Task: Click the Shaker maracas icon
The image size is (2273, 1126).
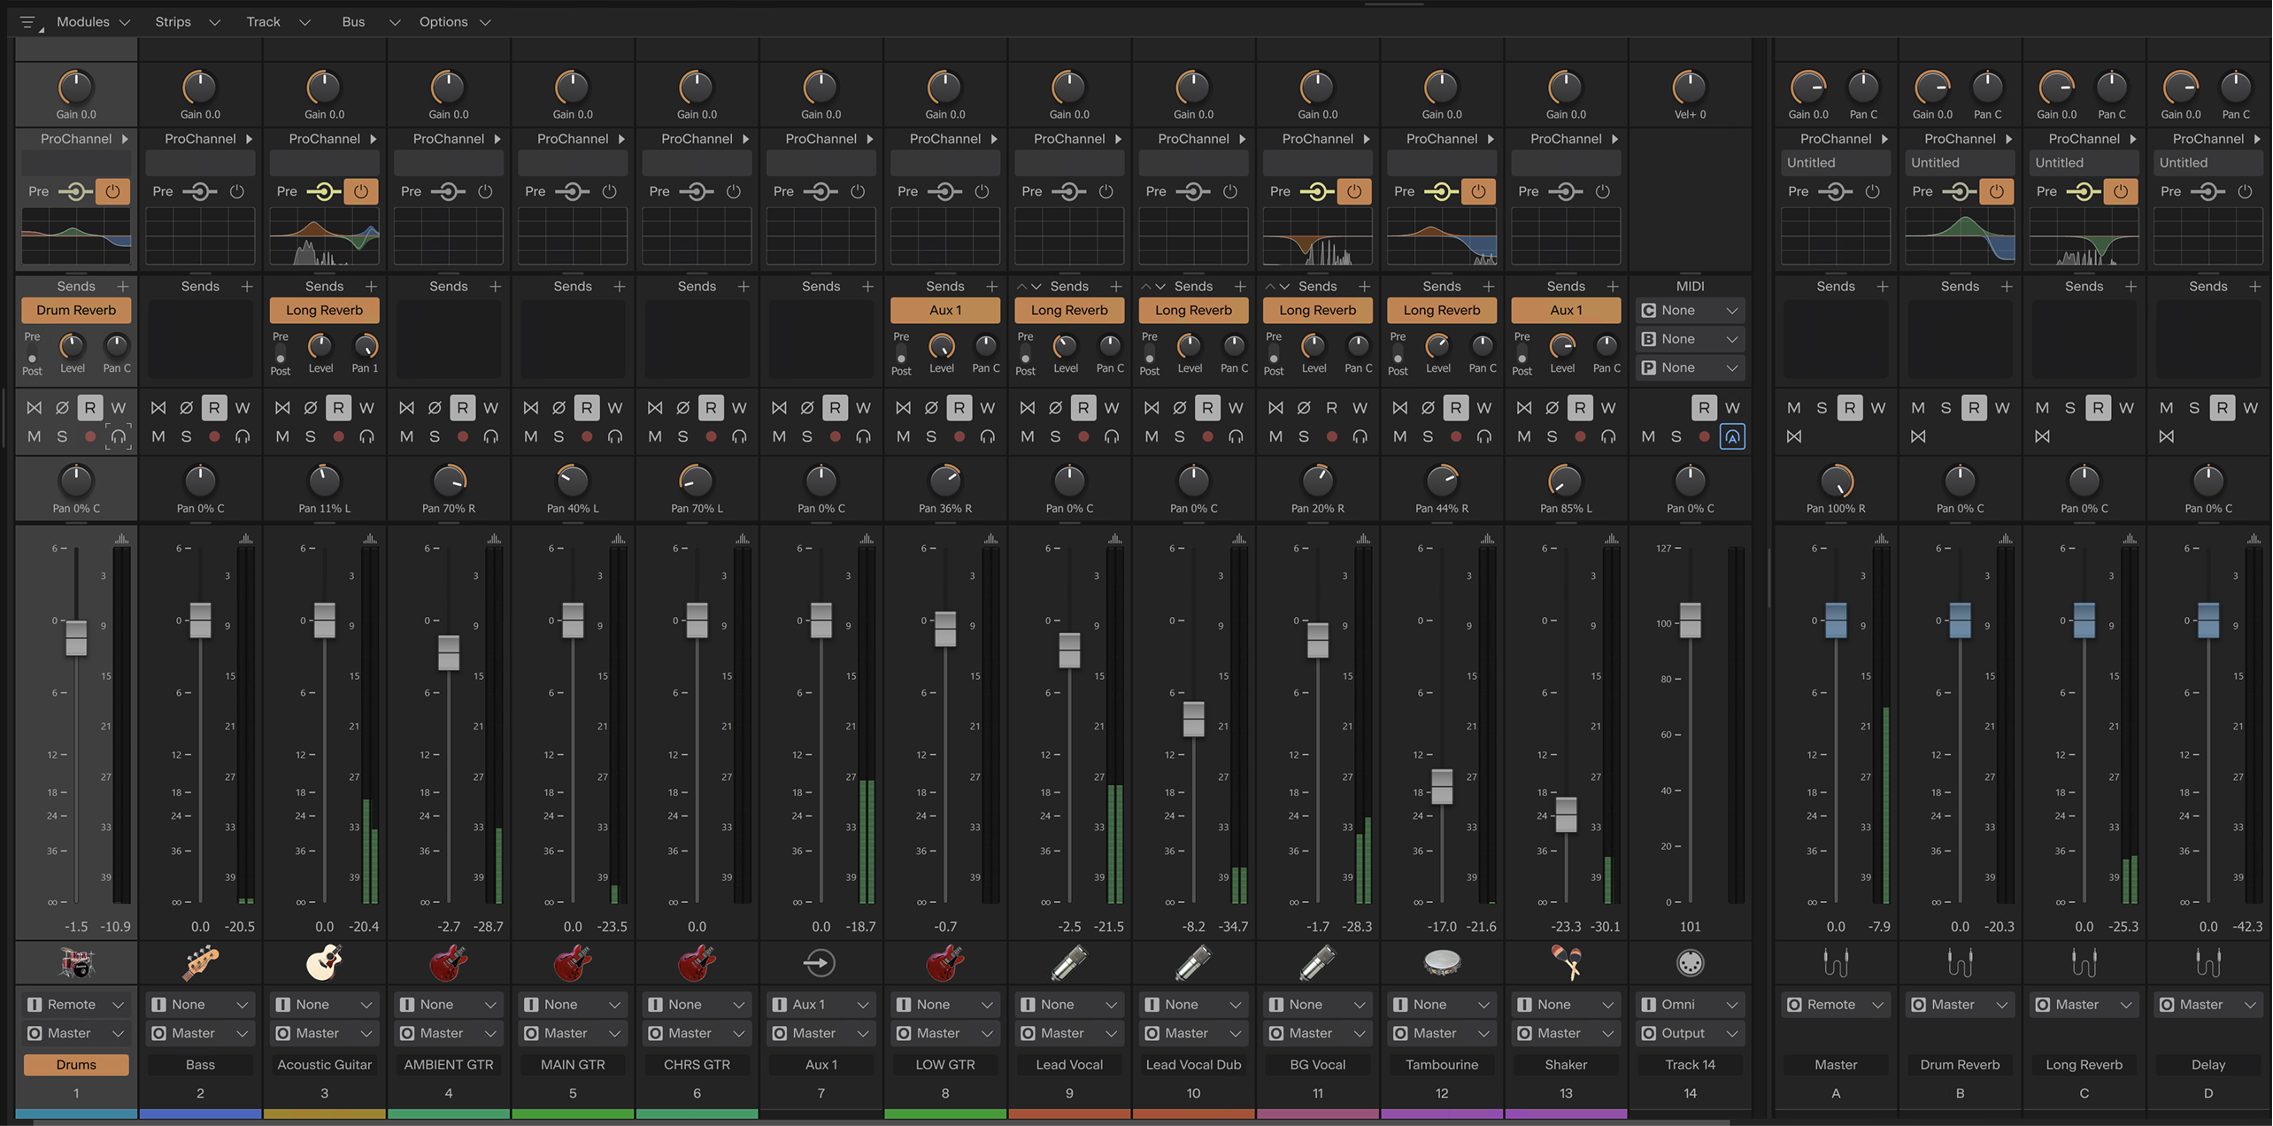Action: (x=1565, y=963)
